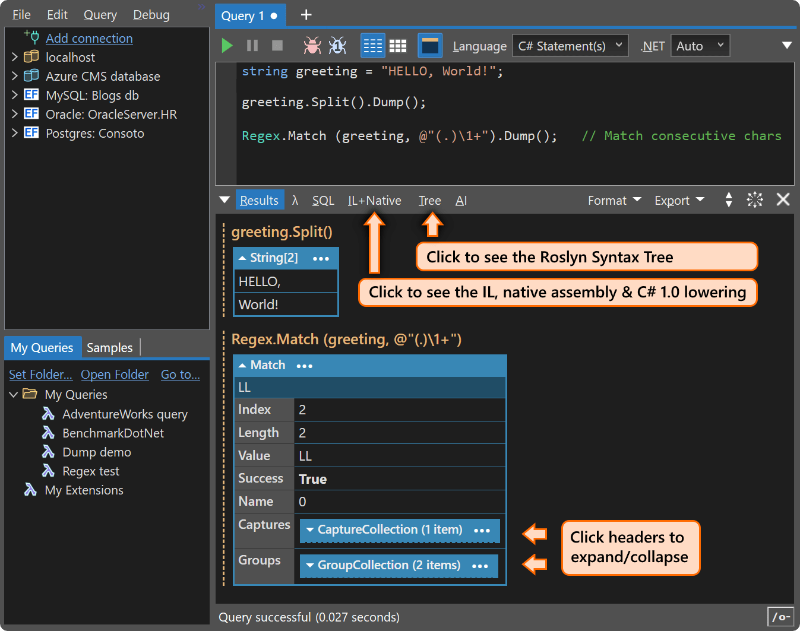Click the sparkle icon next to Export

tap(755, 200)
